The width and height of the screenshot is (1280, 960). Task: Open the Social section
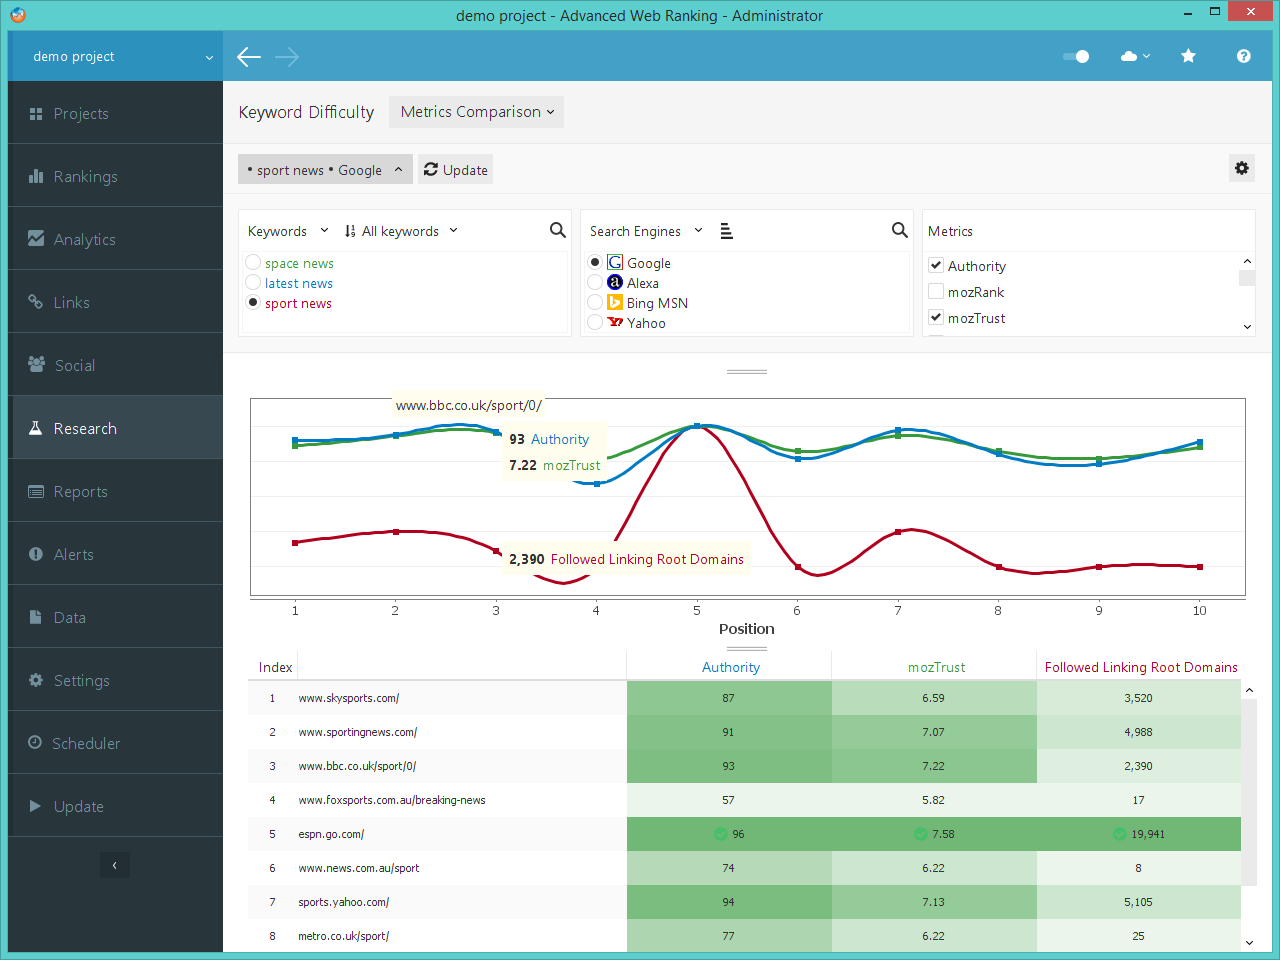[116, 365]
